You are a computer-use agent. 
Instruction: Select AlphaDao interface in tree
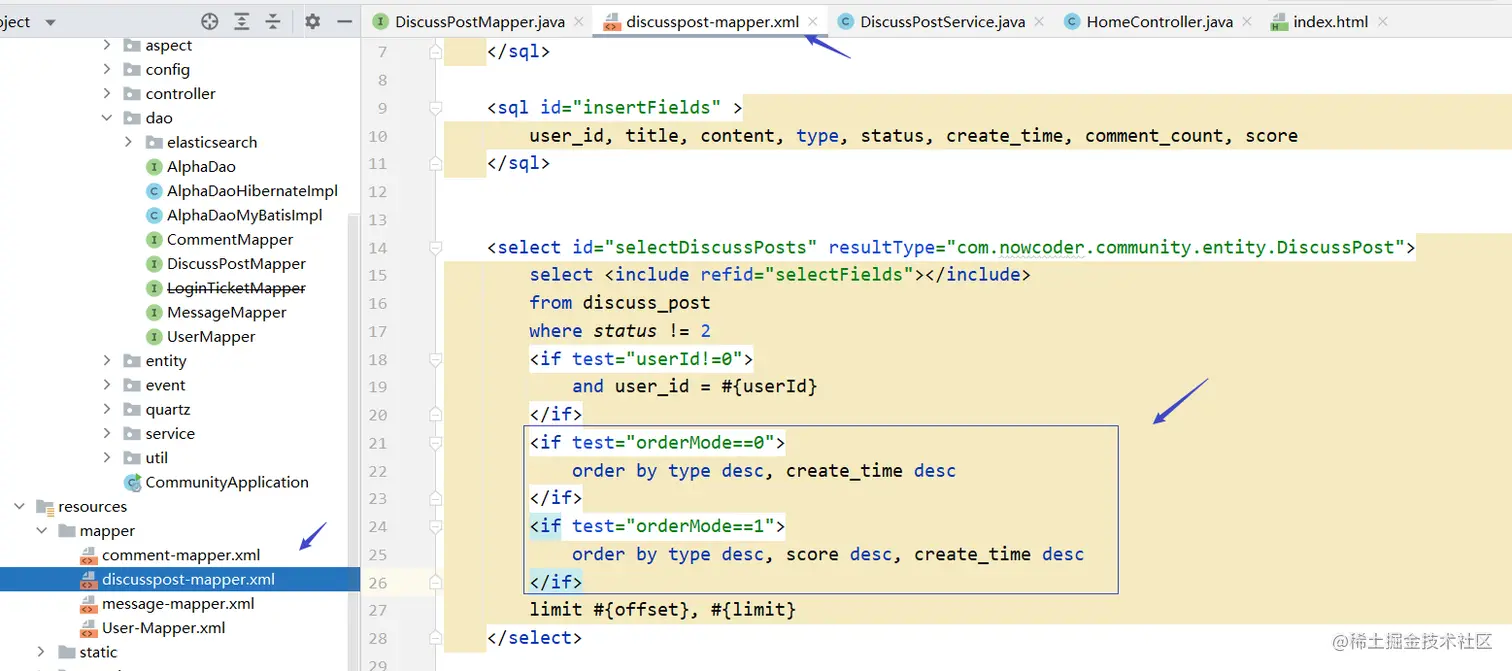tap(201, 166)
